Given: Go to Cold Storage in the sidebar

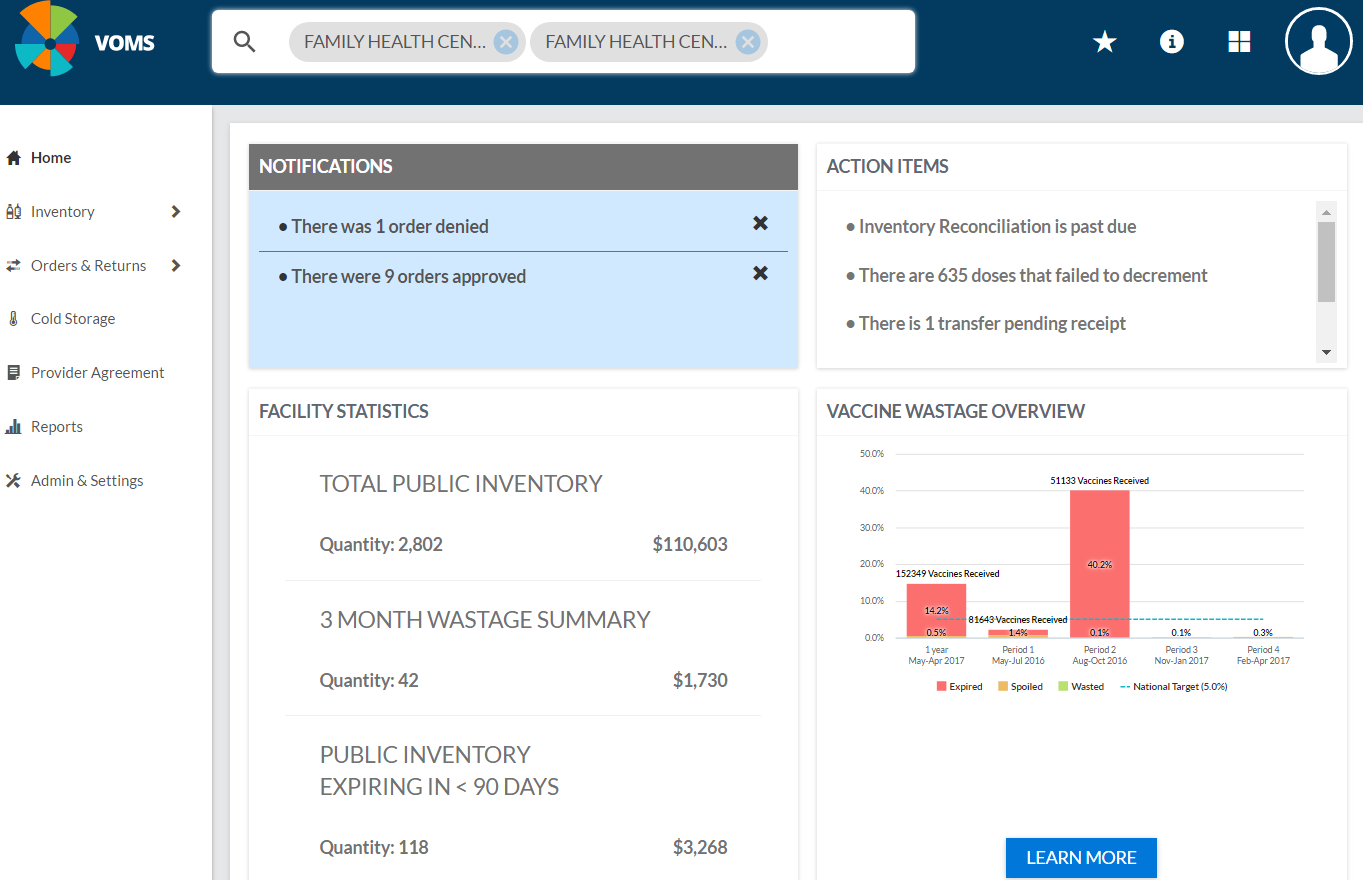Looking at the screenshot, I should coord(72,319).
